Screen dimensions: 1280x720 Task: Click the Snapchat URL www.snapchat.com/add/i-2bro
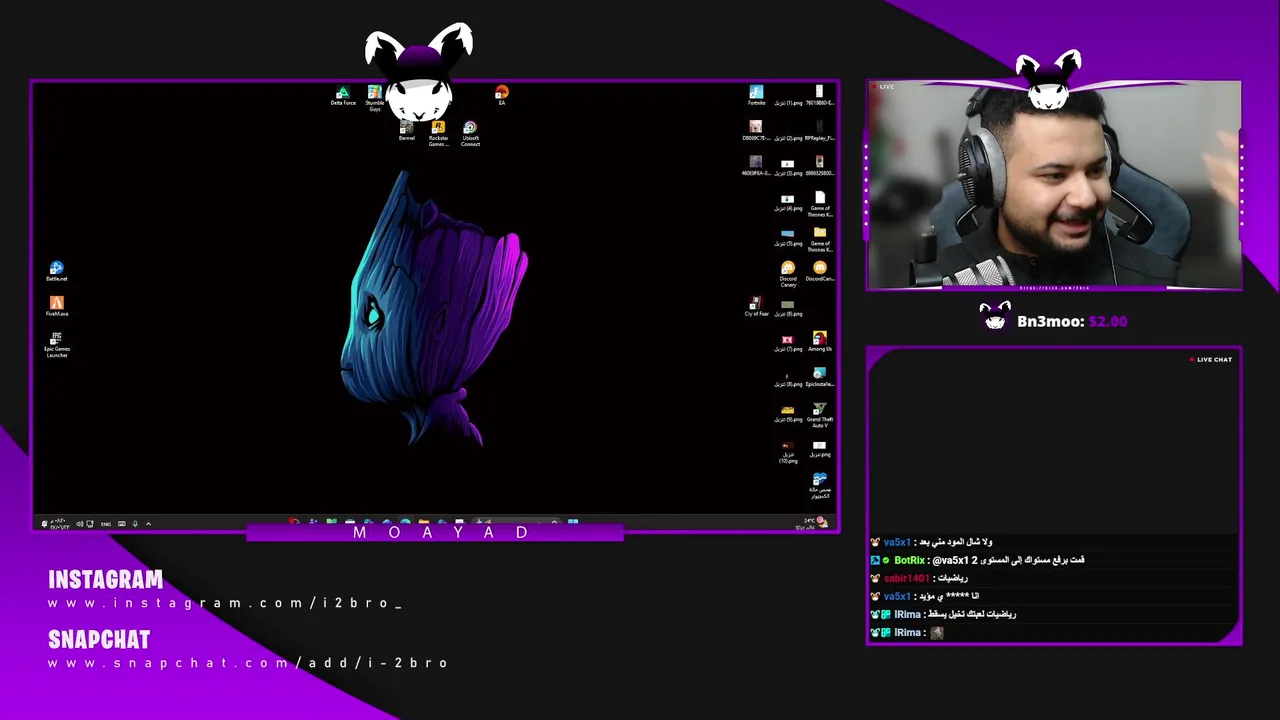pos(248,663)
